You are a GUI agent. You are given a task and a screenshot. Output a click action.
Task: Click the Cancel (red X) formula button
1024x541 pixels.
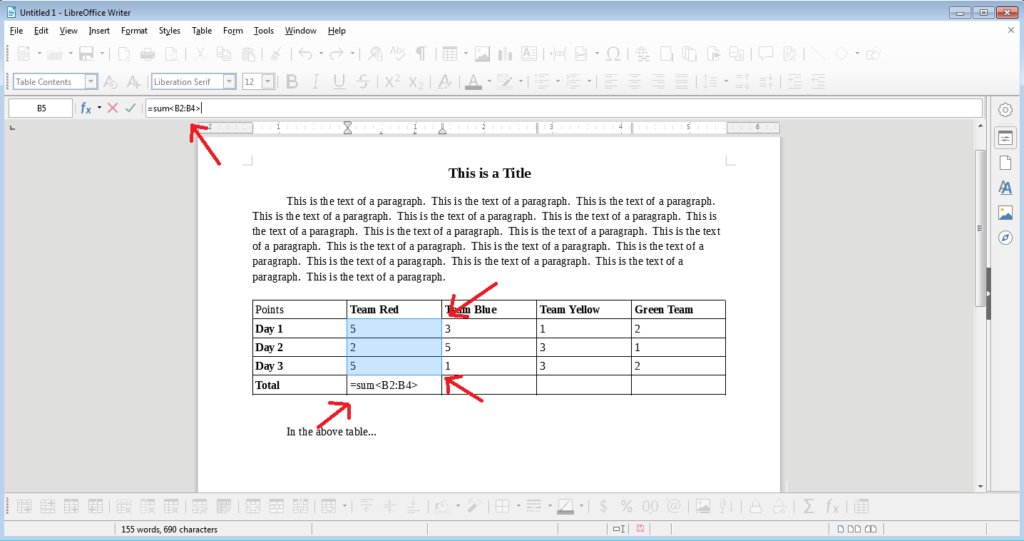112,108
